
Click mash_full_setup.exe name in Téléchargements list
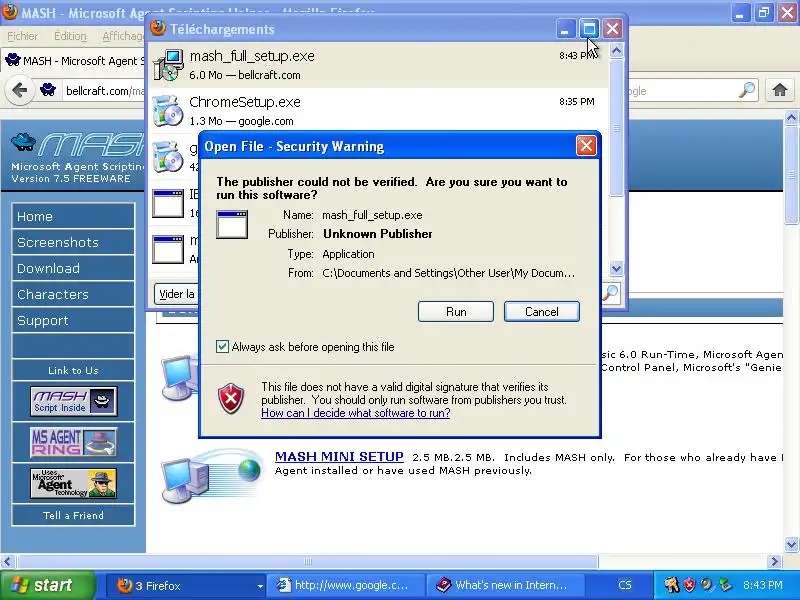[x=252, y=56]
